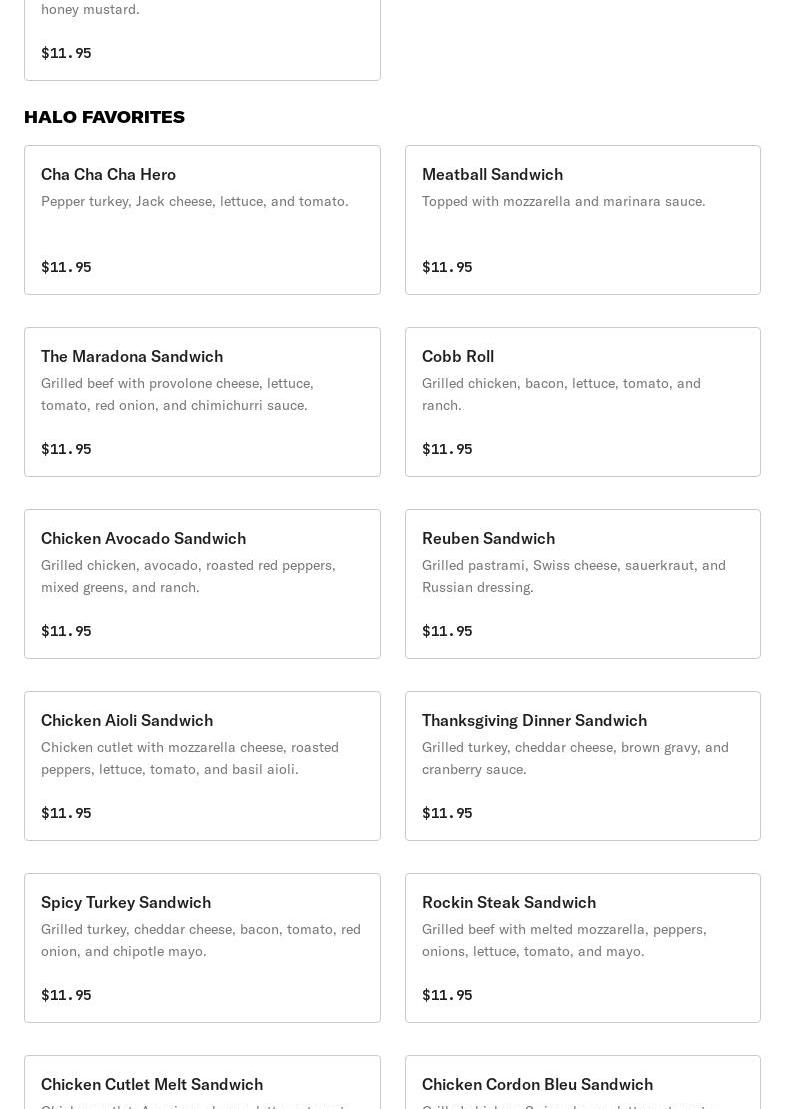Screen dimensions: 785x1109
Task: Select the Rockin Steak Sandwich
Action: point(582,948)
